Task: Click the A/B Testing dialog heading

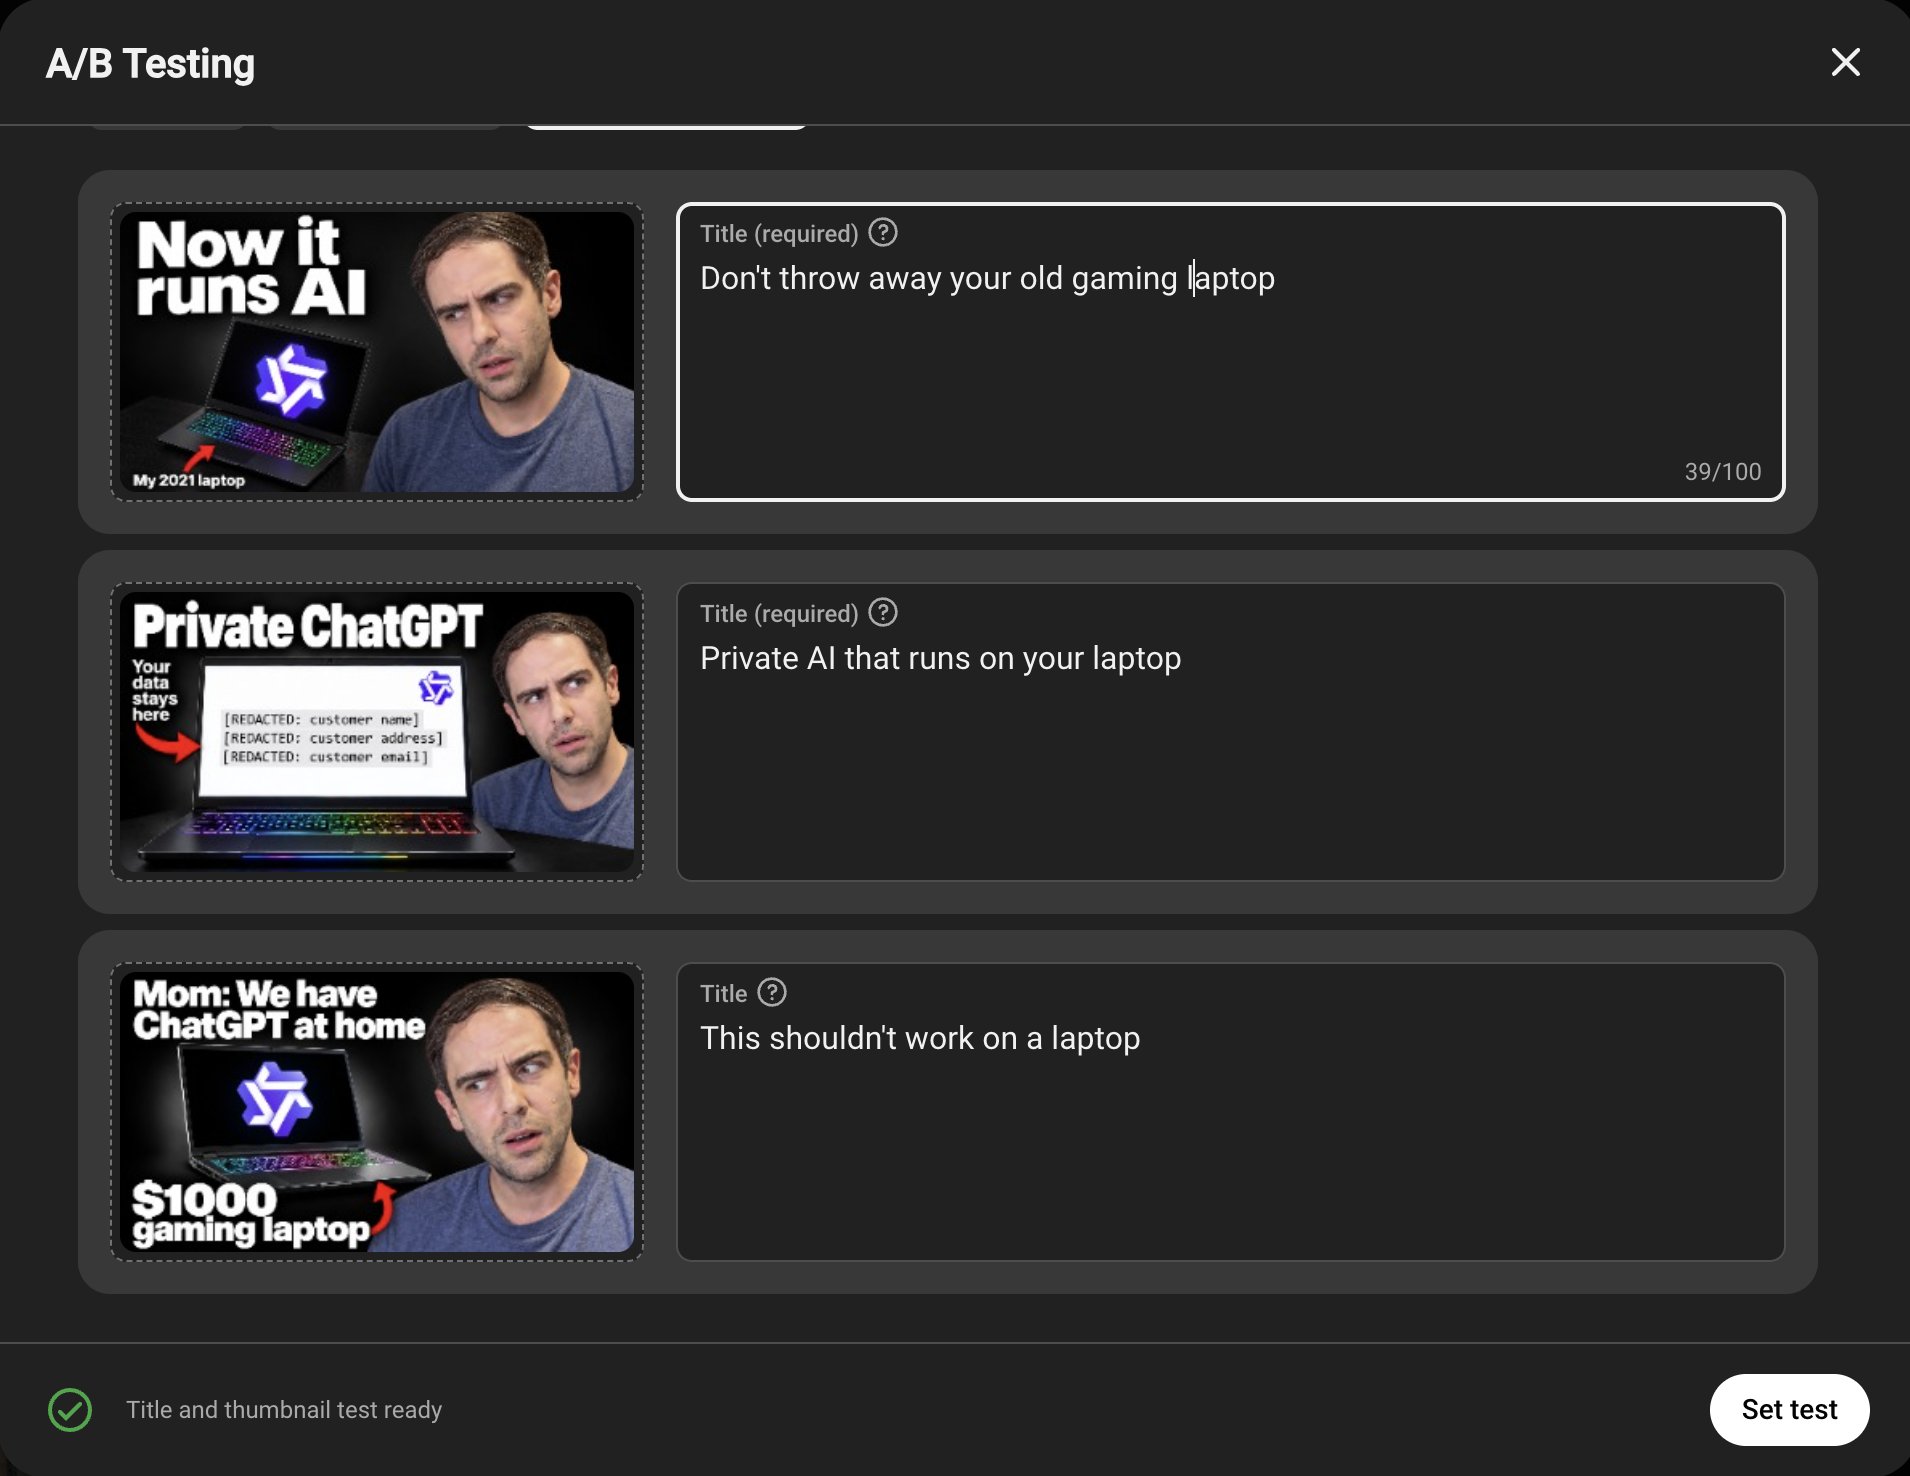Action: [150, 64]
